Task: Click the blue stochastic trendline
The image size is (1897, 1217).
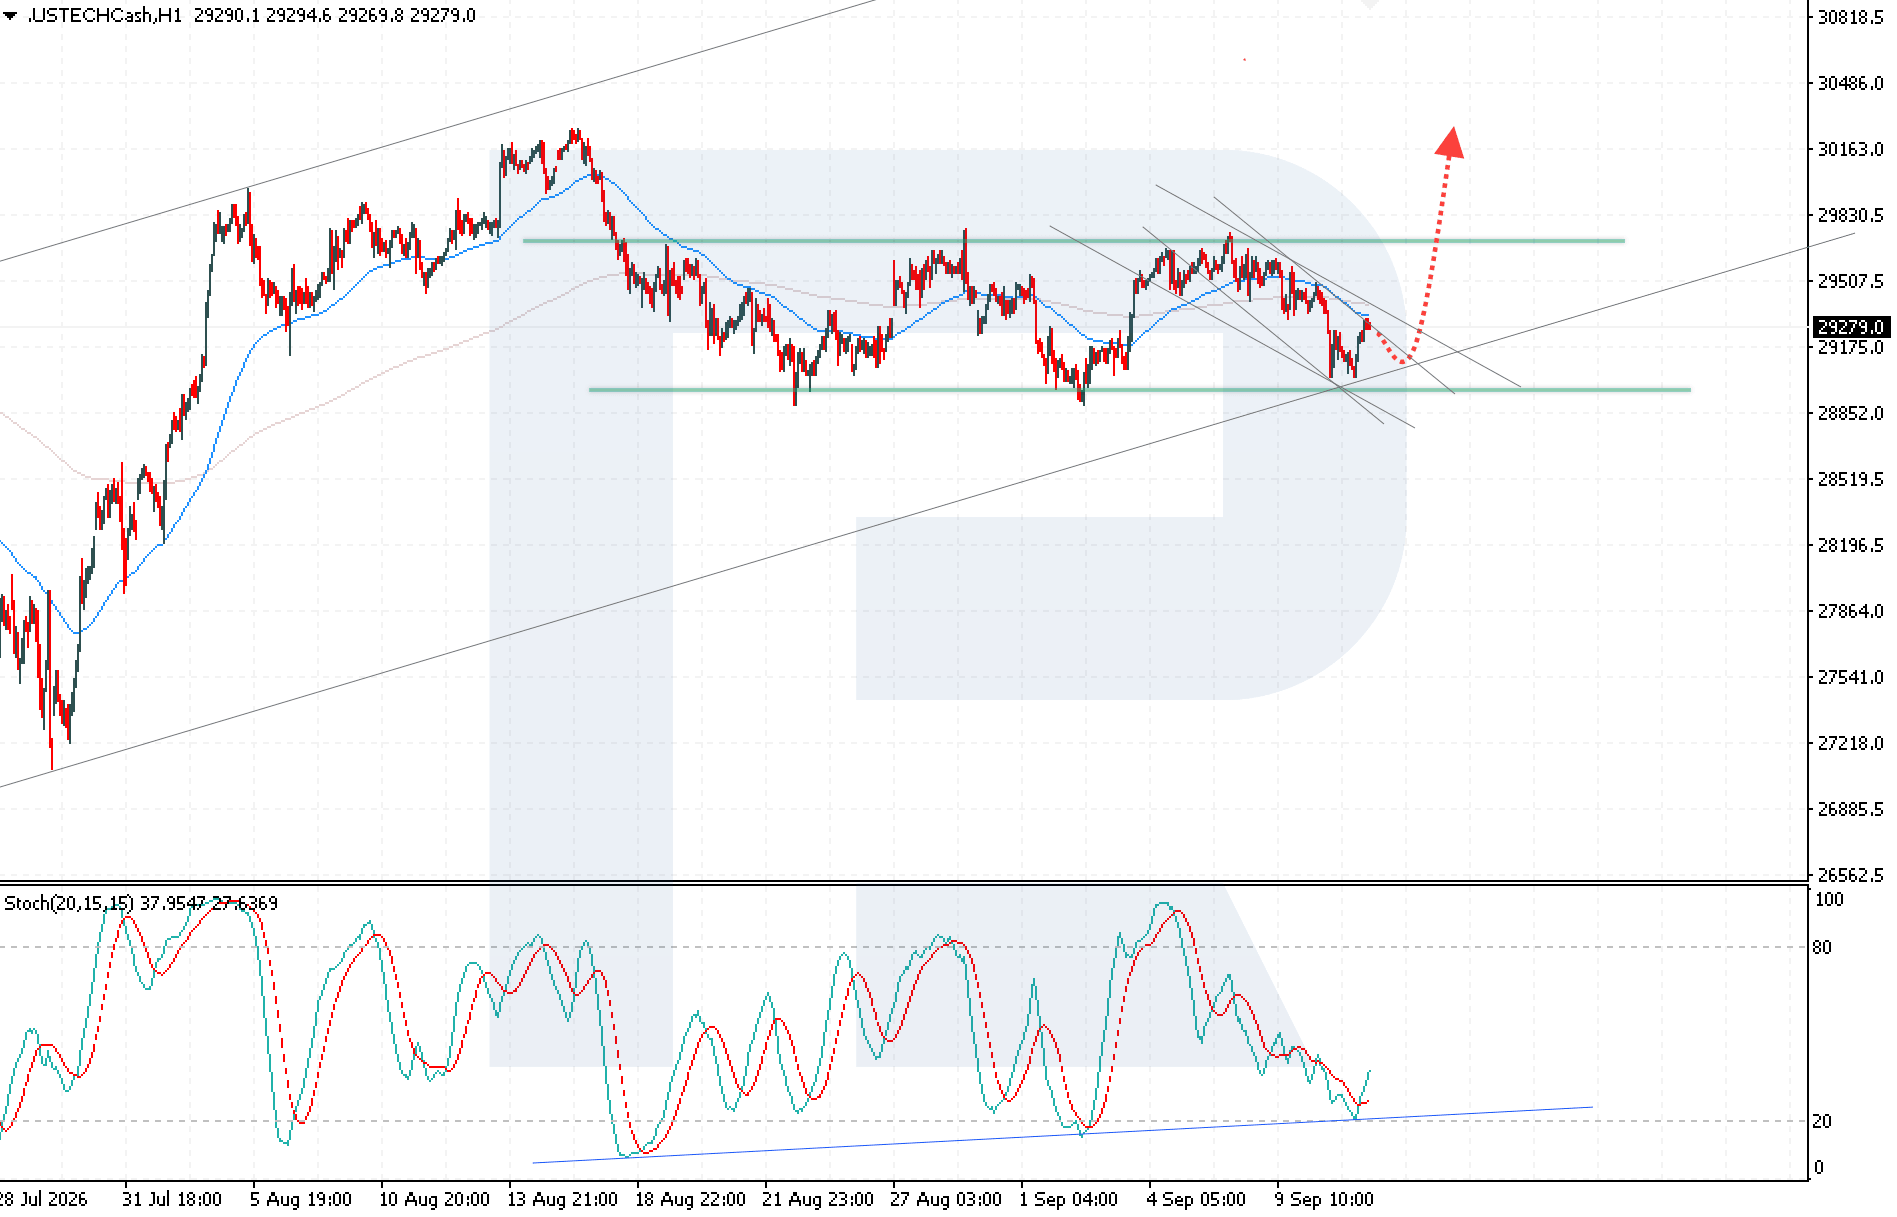Action: tap(1062, 1135)
